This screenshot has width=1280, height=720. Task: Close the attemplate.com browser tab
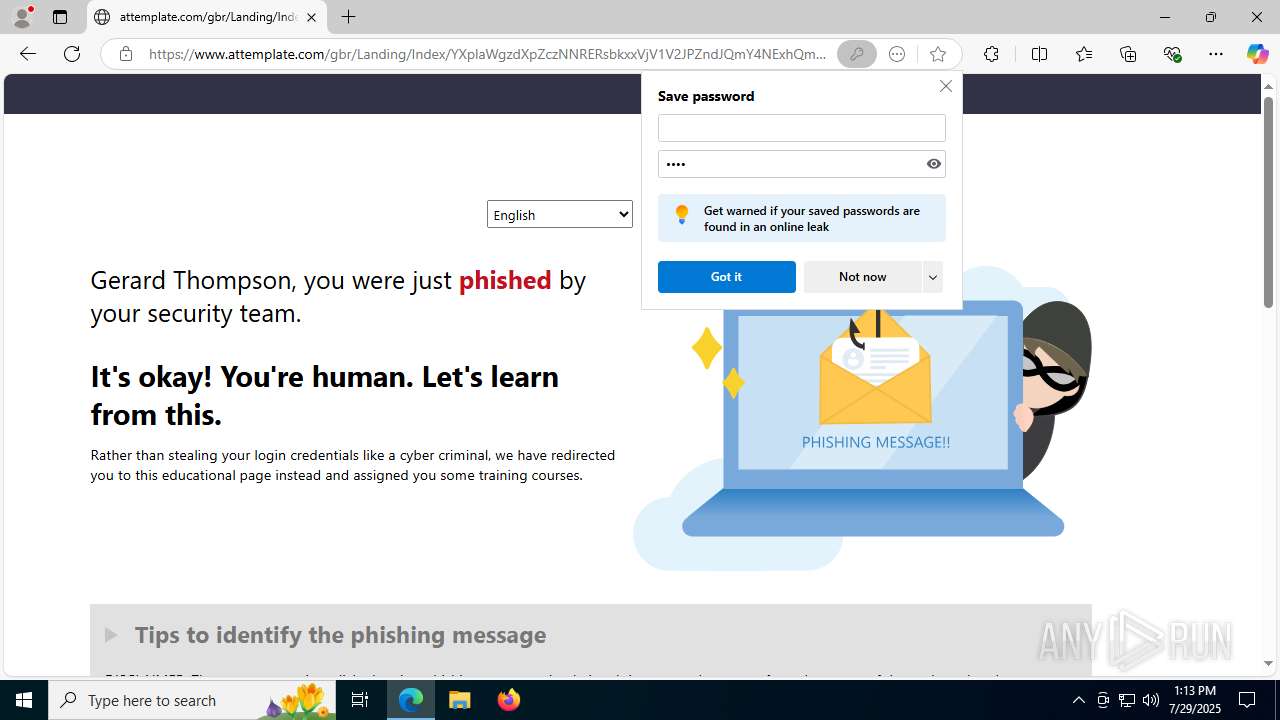click(311, 17)
